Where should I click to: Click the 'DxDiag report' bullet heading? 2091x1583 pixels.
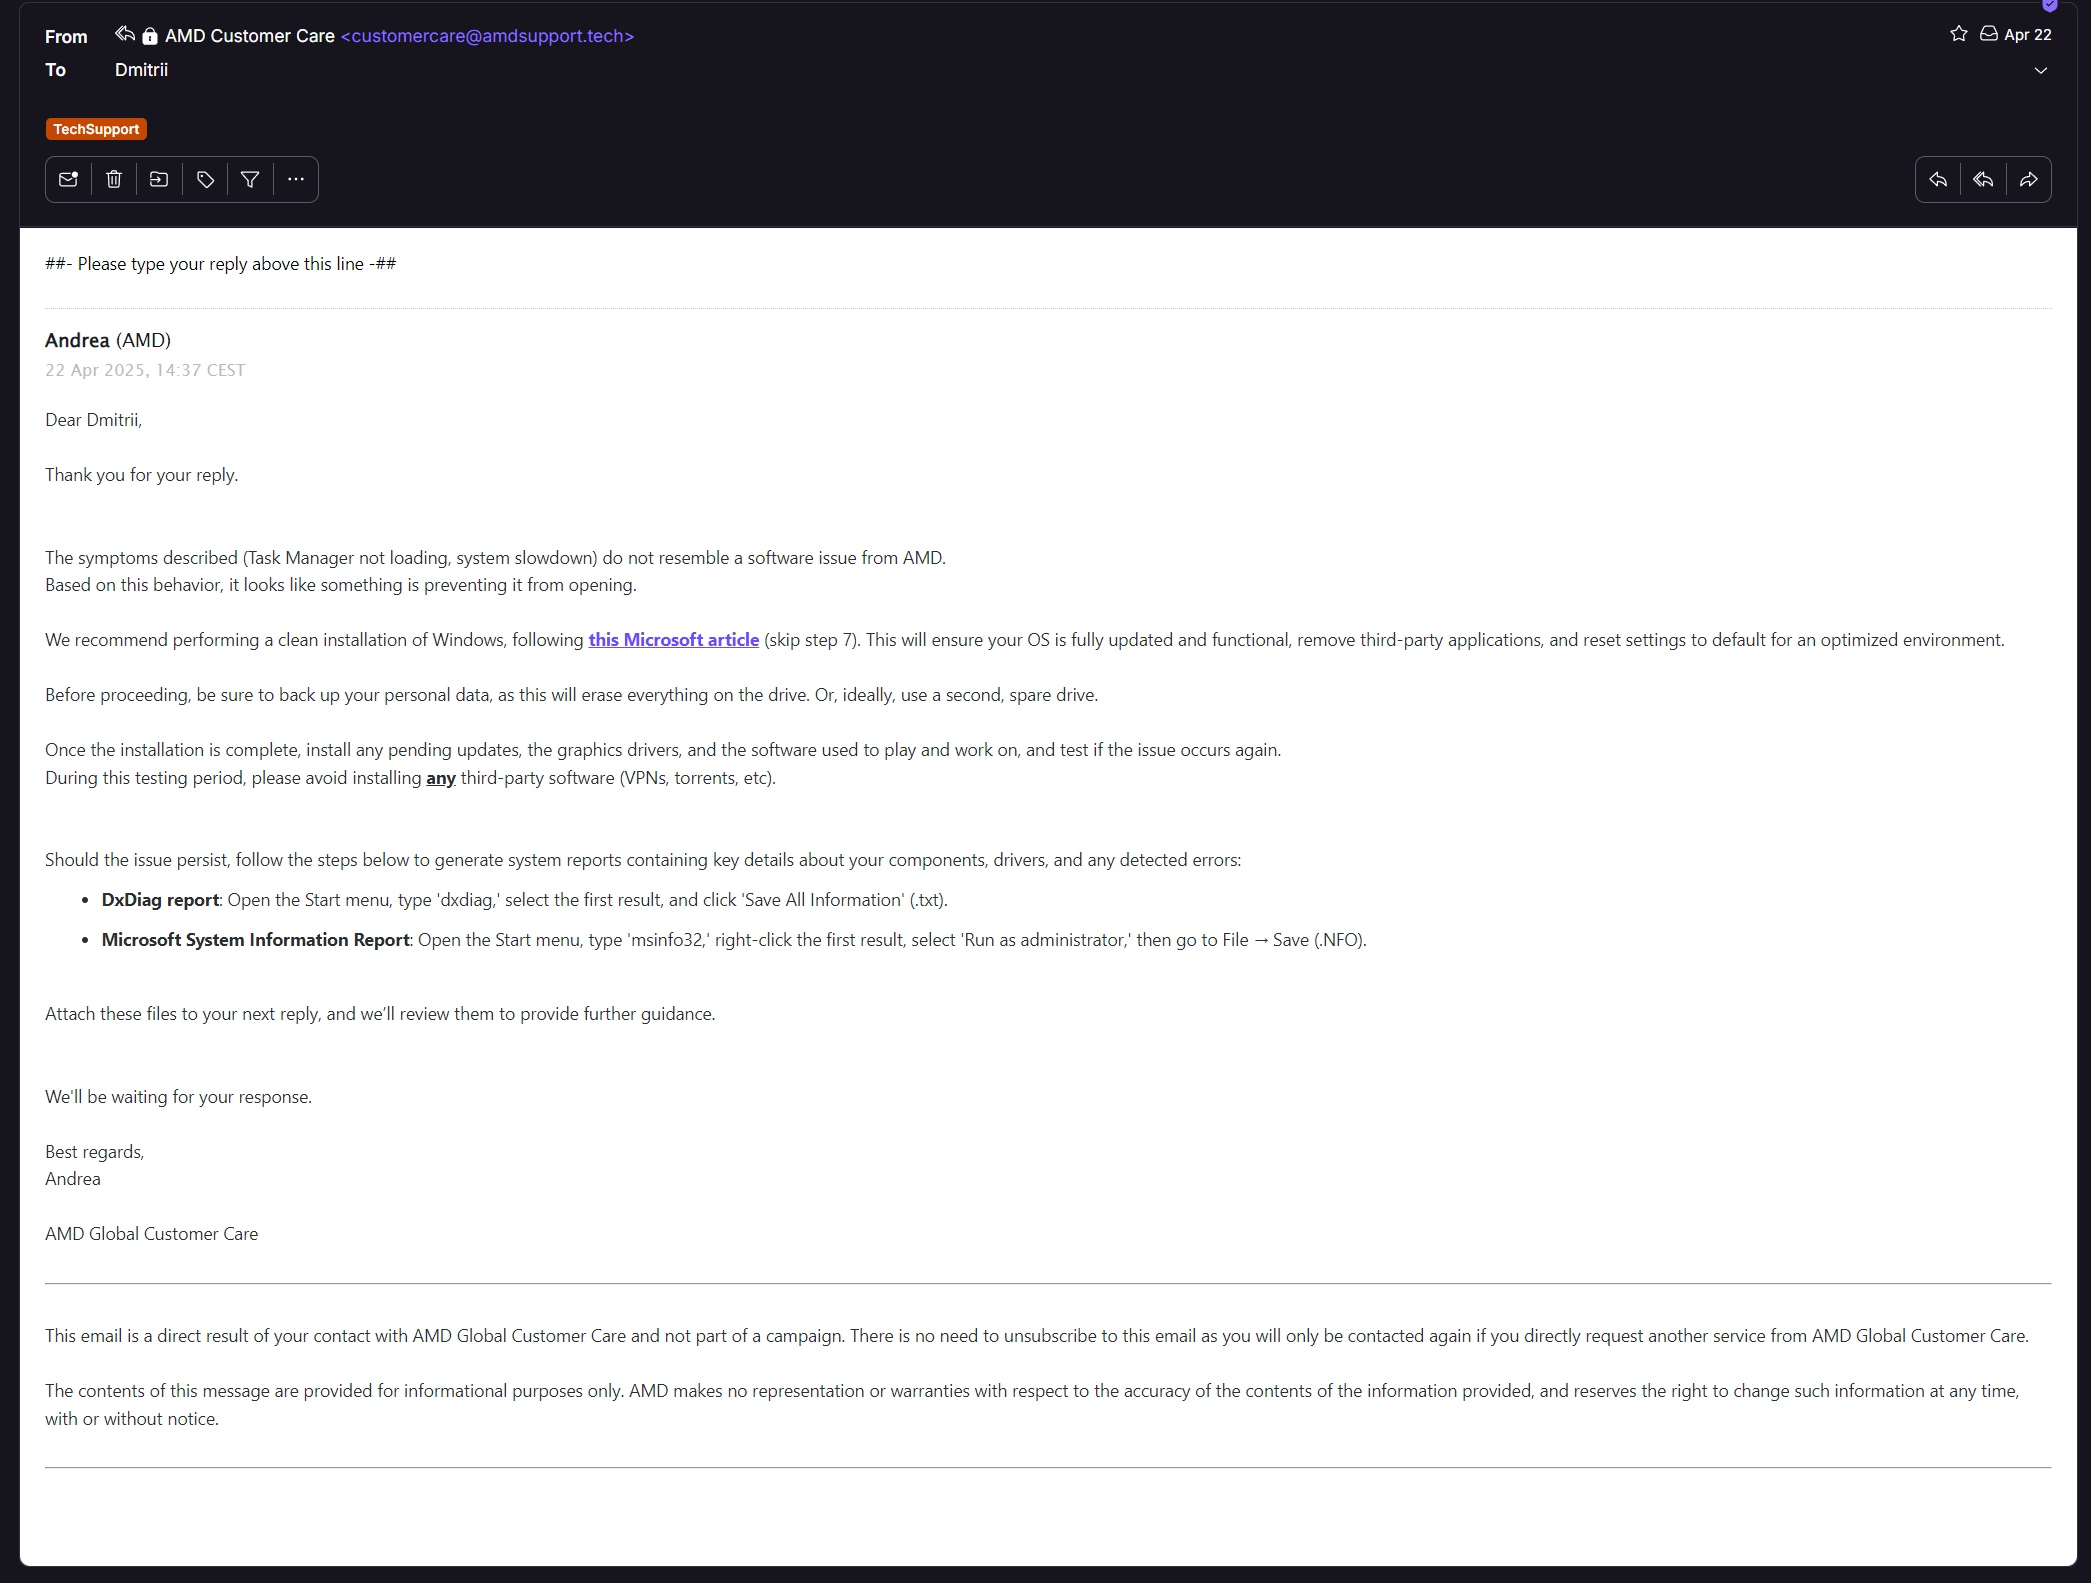[160, 900]
